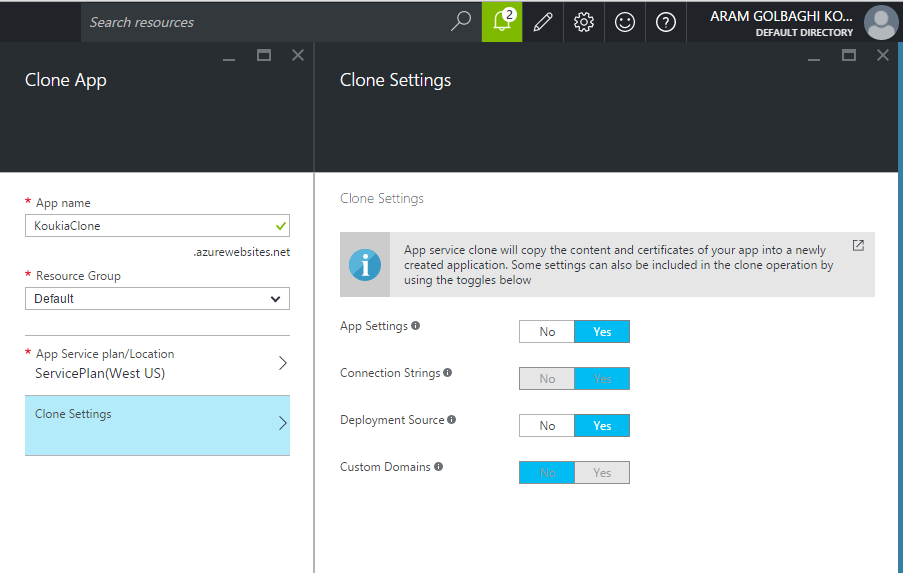Click green checkmark in App name field
Viewport: 903px width, 573px height.
pyautogui.click(x=281, y=226)
